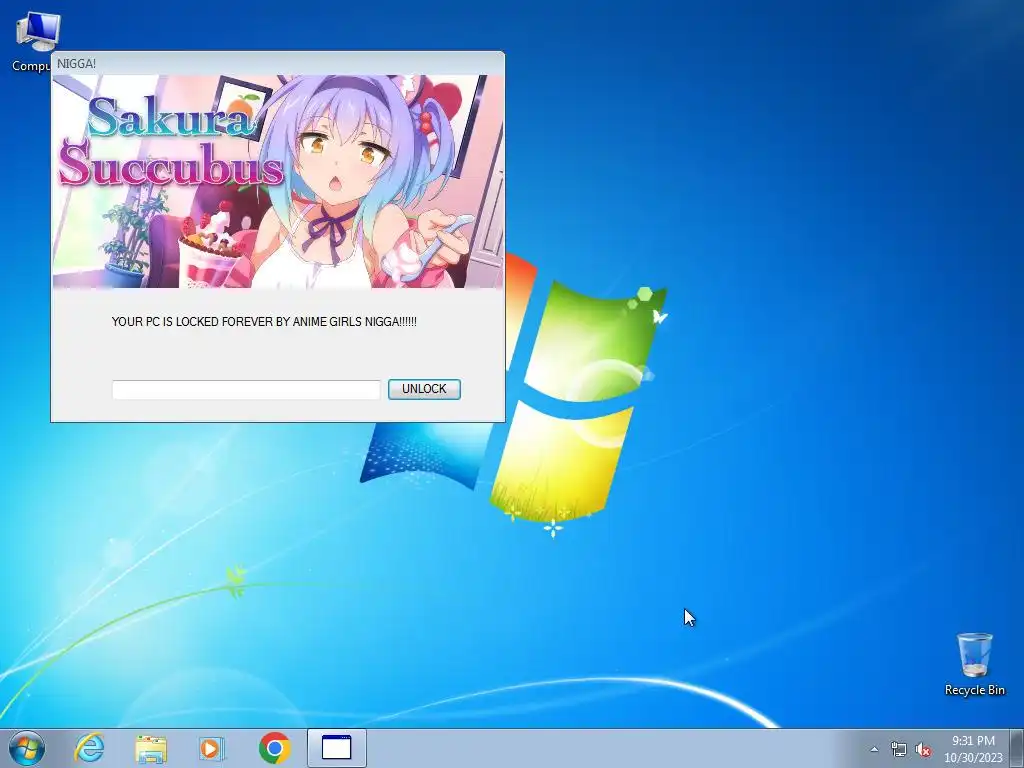Focus the unlock password input field
1024x768 pixels.
pyautogui.click(x=246, y=390)
